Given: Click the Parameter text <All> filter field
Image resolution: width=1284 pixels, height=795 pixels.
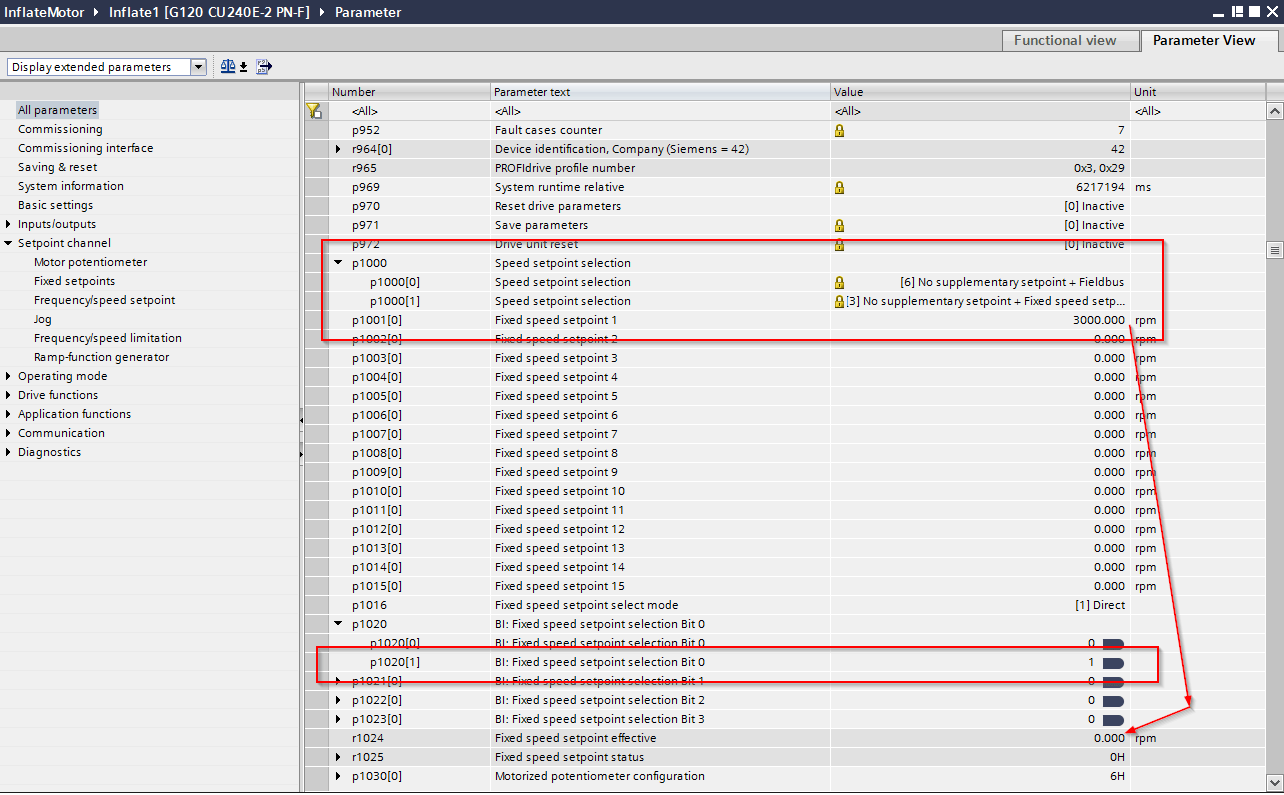Looking at the screenshot, I should point(660,111).
